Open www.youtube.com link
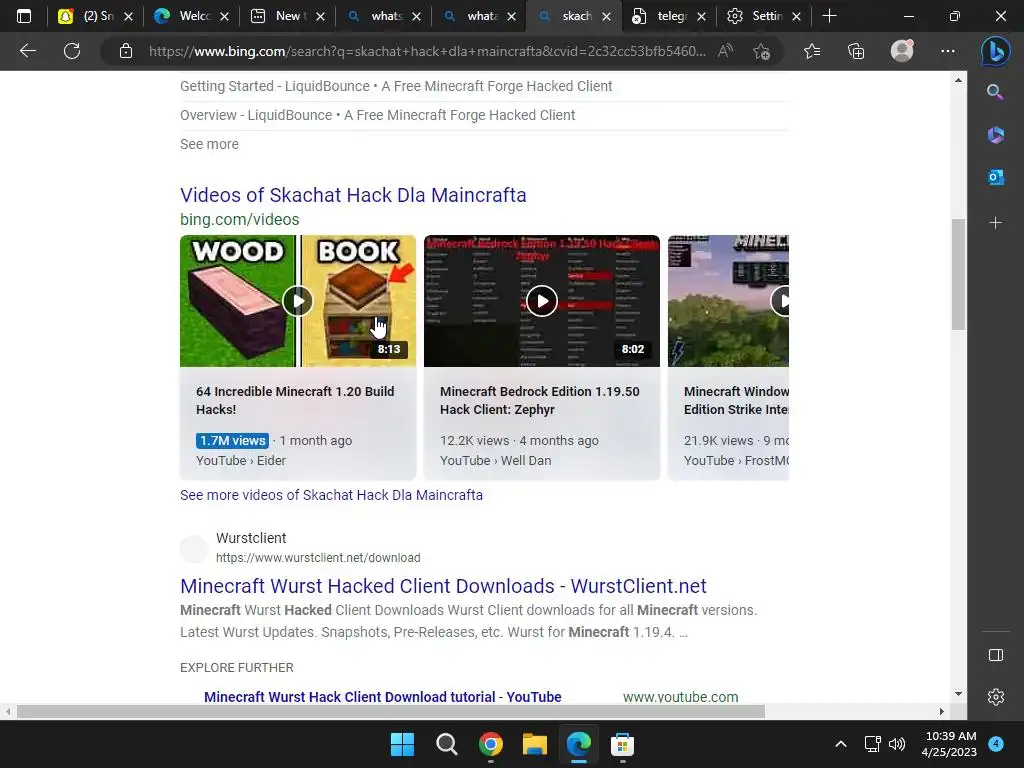 click(x=680, y=697)
